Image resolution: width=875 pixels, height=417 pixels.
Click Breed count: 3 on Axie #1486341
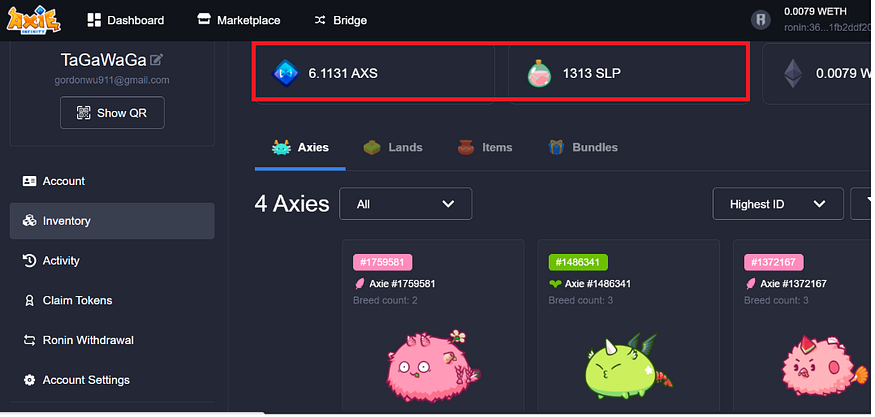[580, 300]
